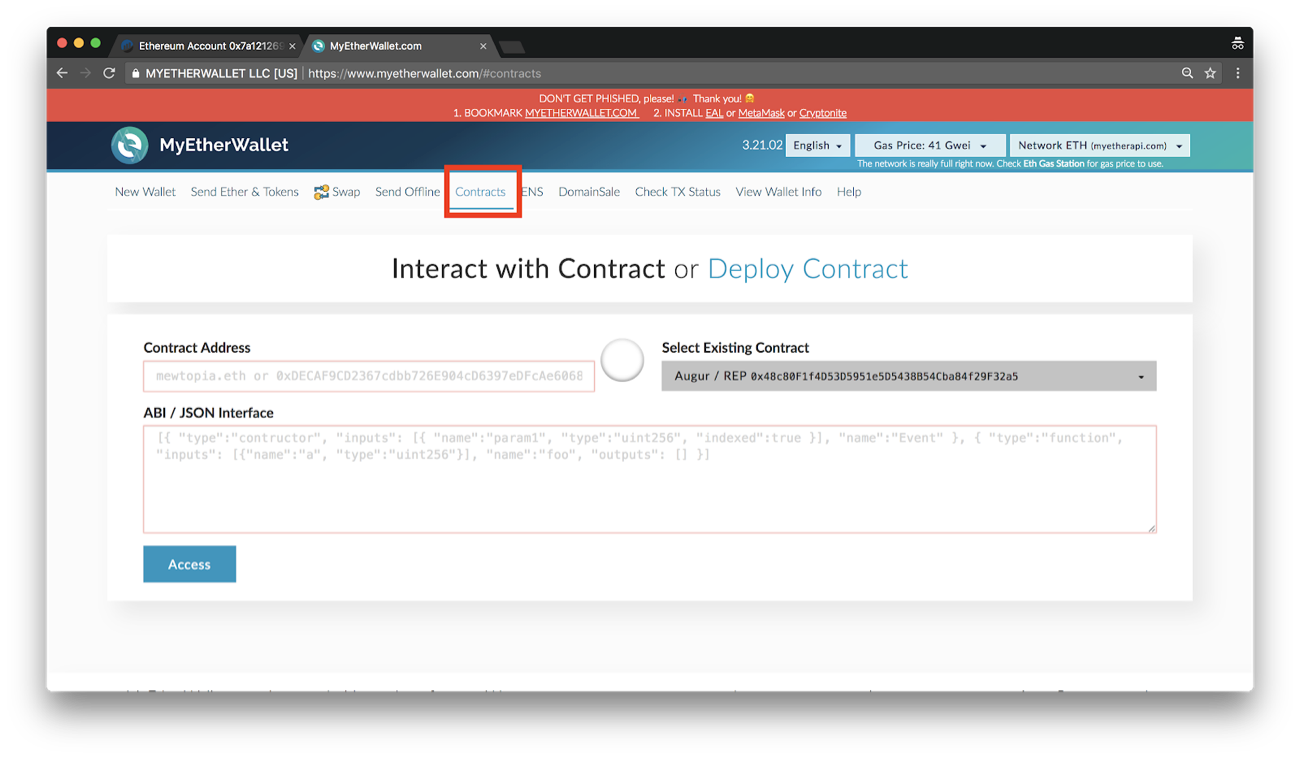
Task: Reload the page with refresh icon
Action: tap(109, 73)
